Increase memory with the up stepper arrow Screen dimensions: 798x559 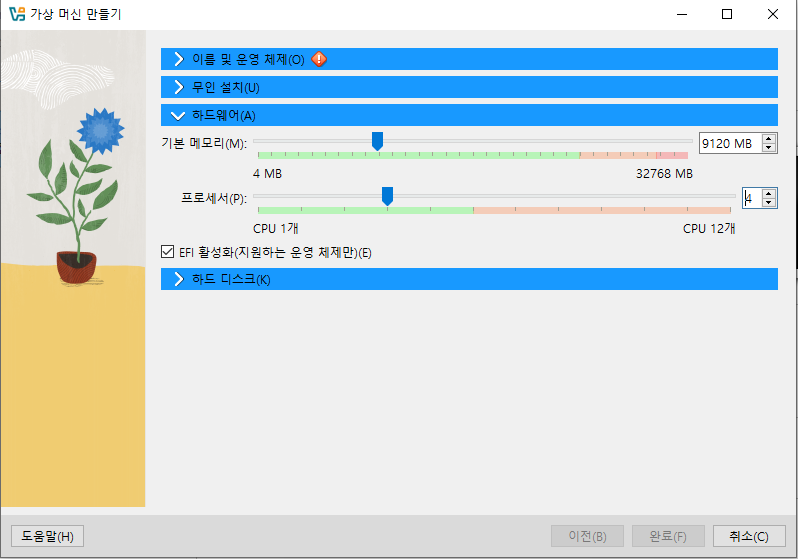769,138
